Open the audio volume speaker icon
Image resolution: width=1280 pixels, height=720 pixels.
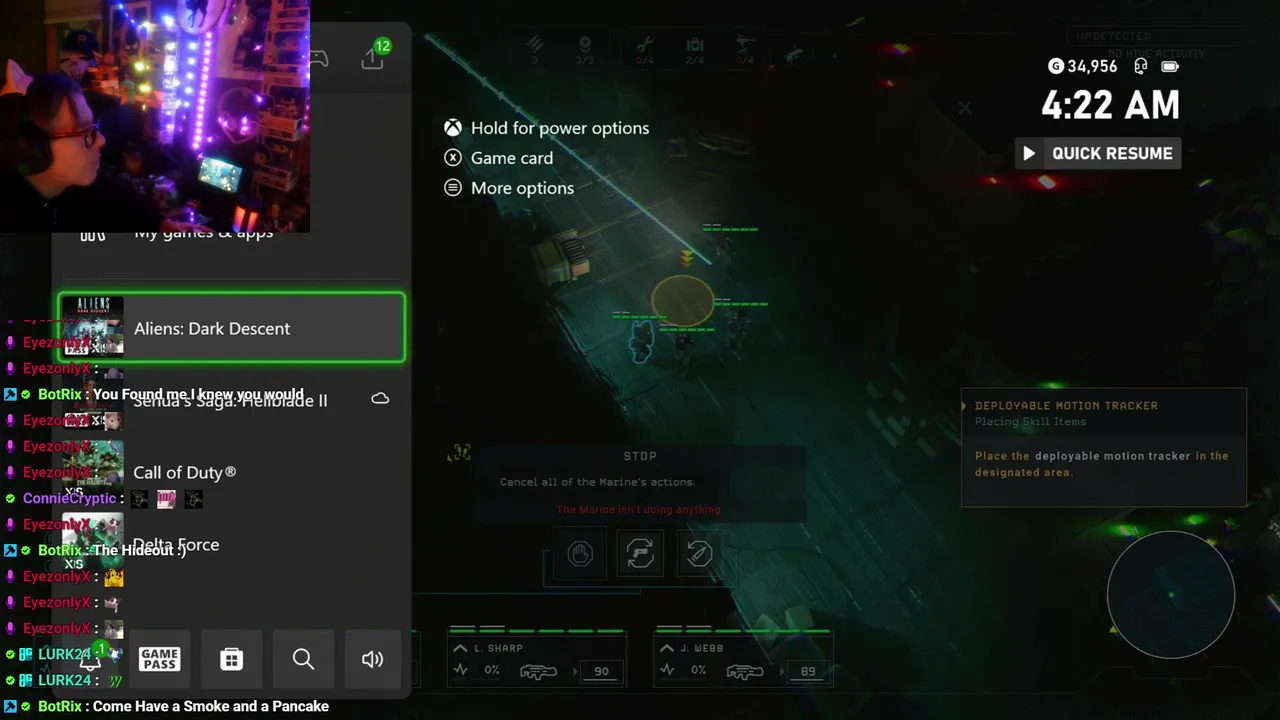pos(373,659)
